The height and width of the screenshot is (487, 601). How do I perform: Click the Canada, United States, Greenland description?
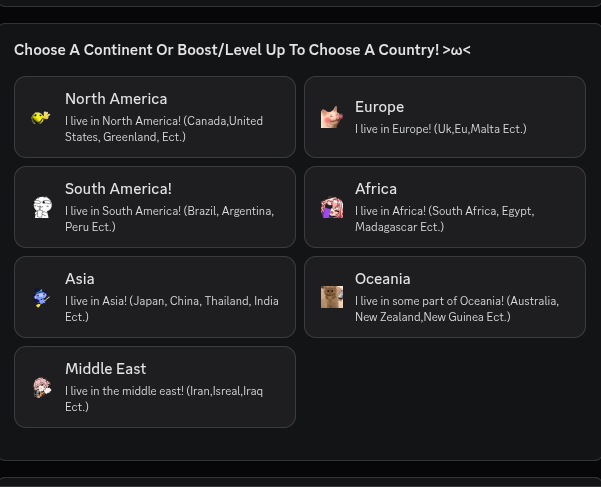(164, 129)
